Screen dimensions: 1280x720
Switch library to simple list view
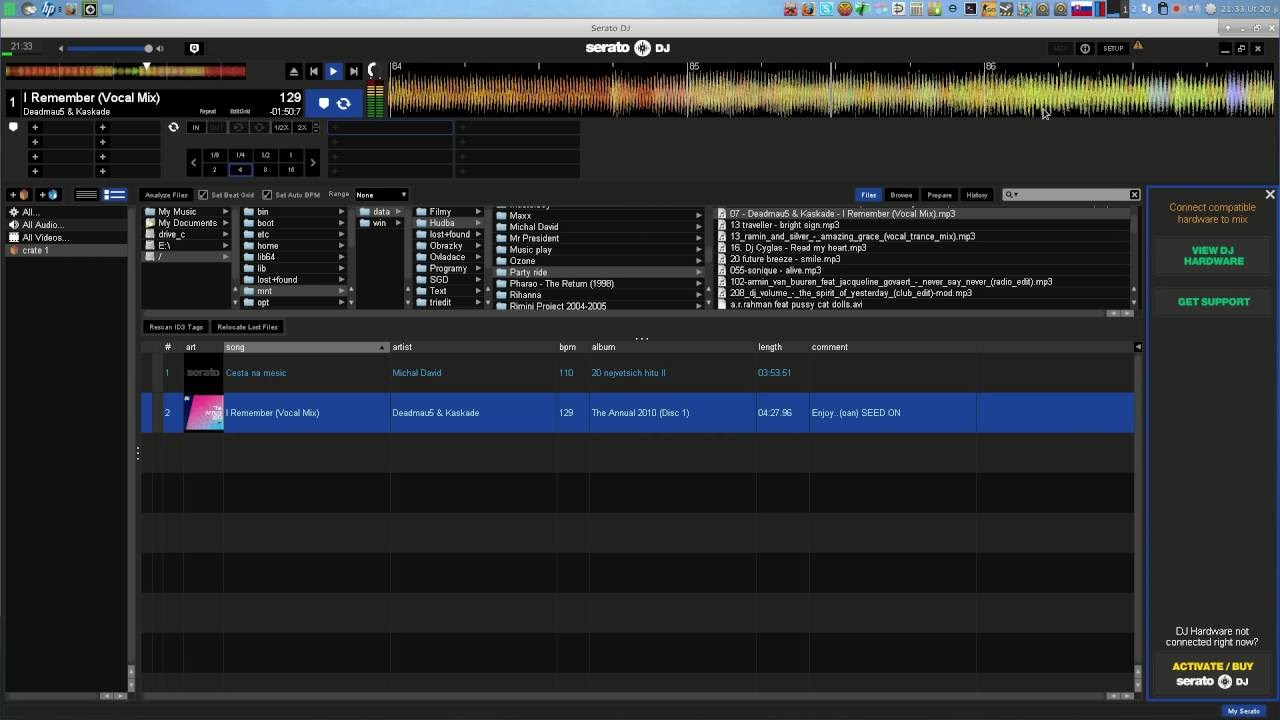click(87, 194)
